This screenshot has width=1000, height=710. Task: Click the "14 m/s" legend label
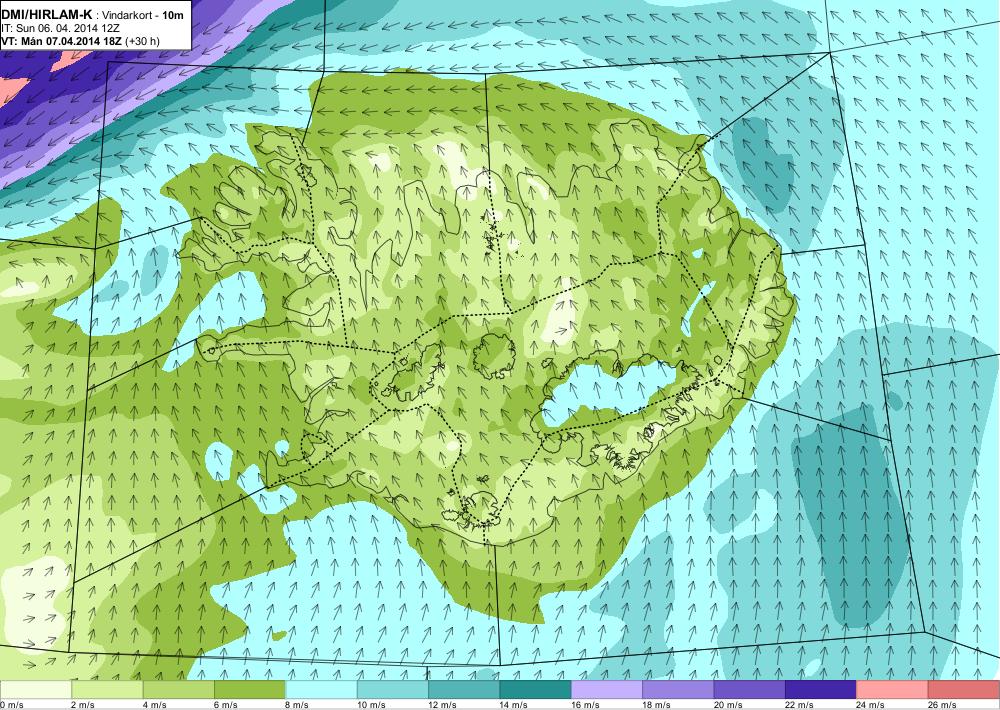(x=514, y=705)
